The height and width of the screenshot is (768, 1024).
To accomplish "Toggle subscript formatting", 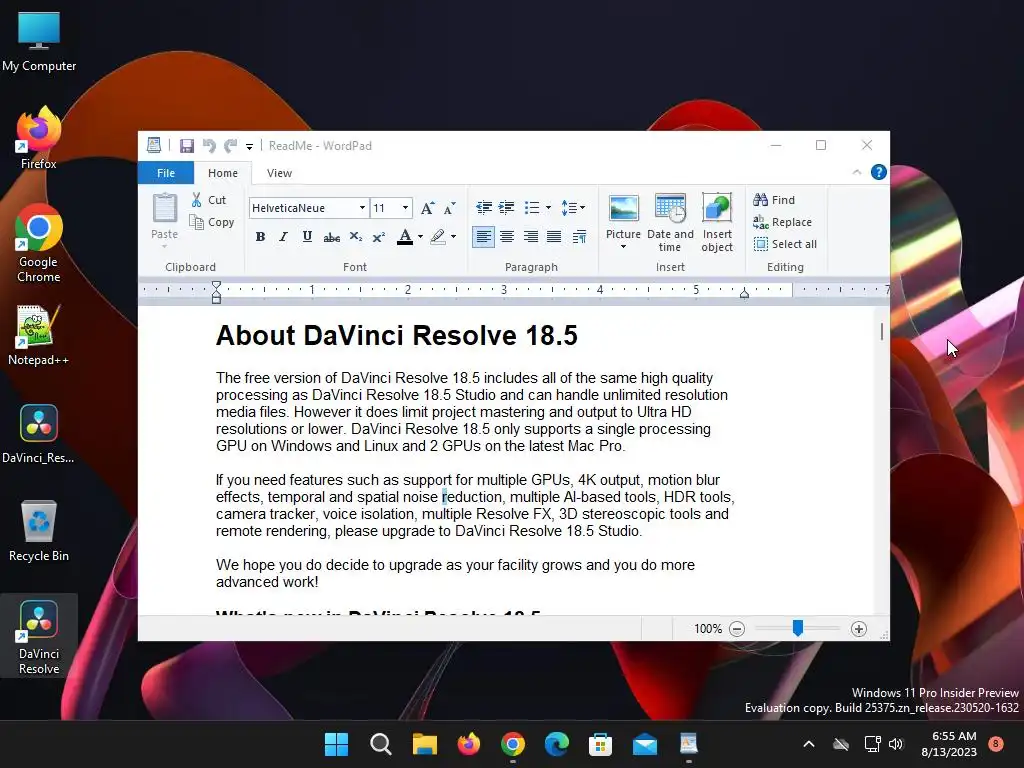I will point(355,236).
